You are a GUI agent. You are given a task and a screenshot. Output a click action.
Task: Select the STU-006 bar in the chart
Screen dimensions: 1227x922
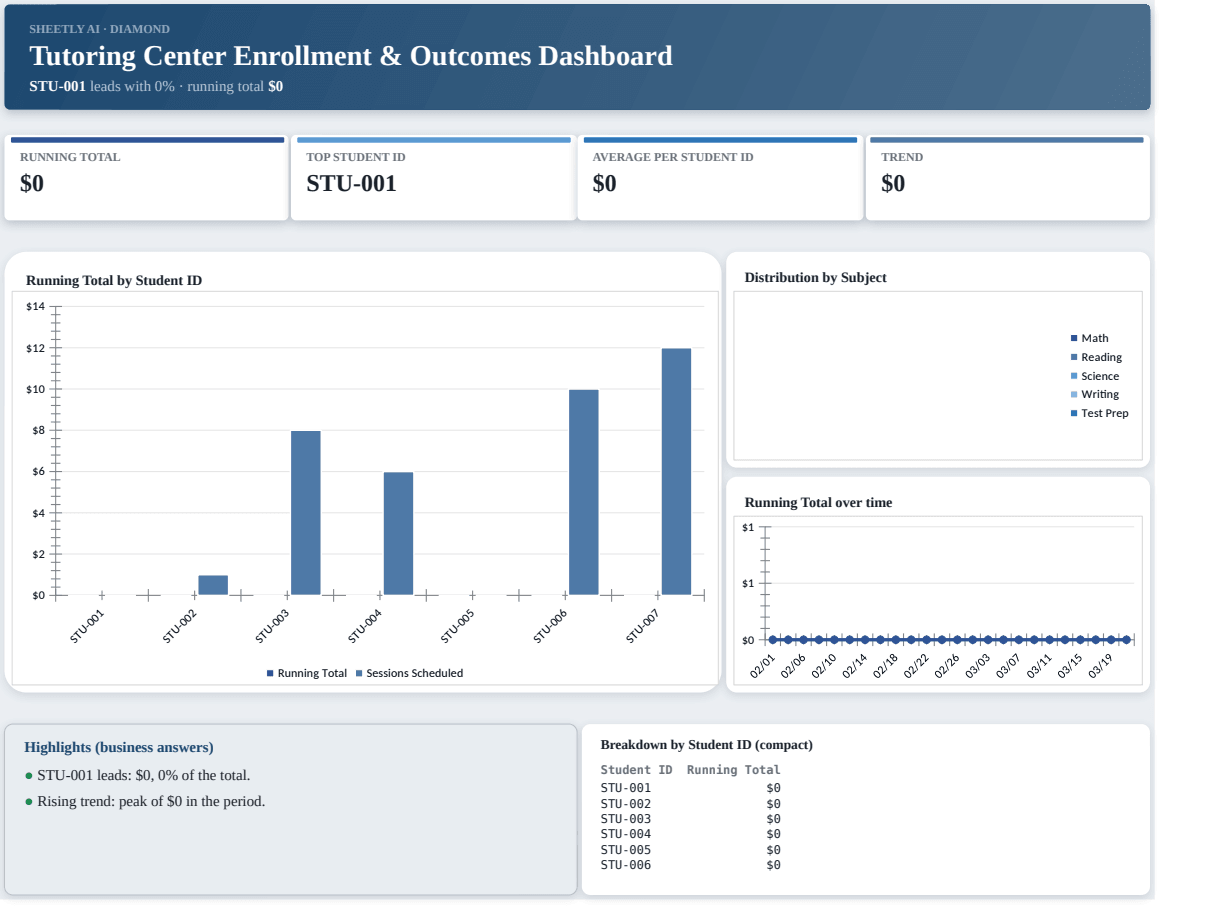(x=584, y=492)
